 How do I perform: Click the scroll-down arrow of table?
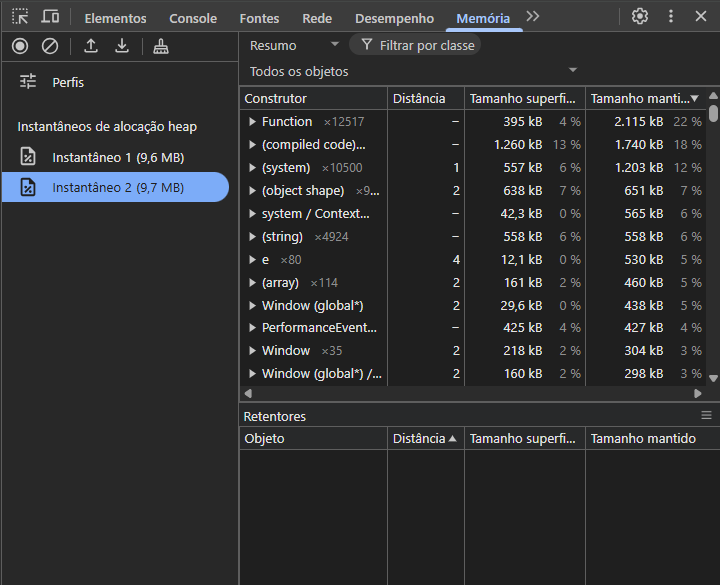[713, 378]
